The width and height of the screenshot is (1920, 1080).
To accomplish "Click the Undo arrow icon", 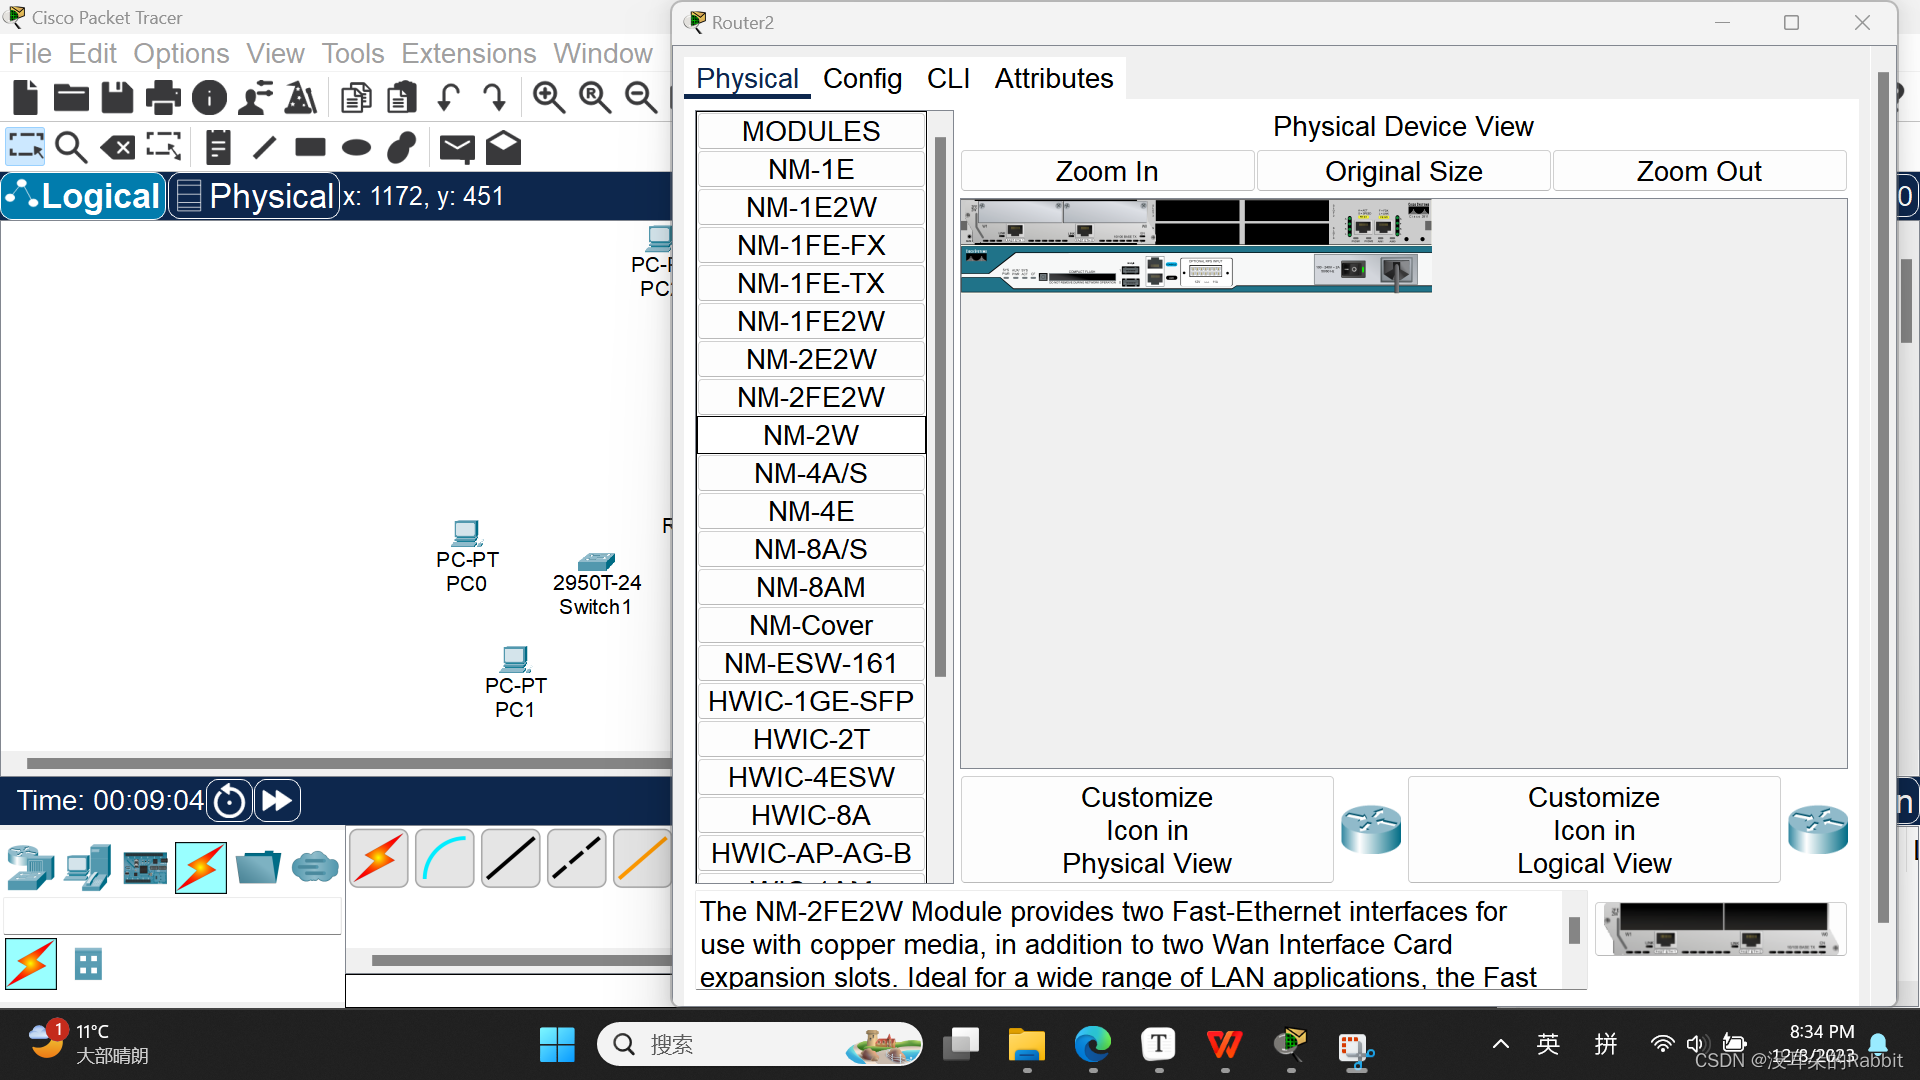I will (448, 97).
